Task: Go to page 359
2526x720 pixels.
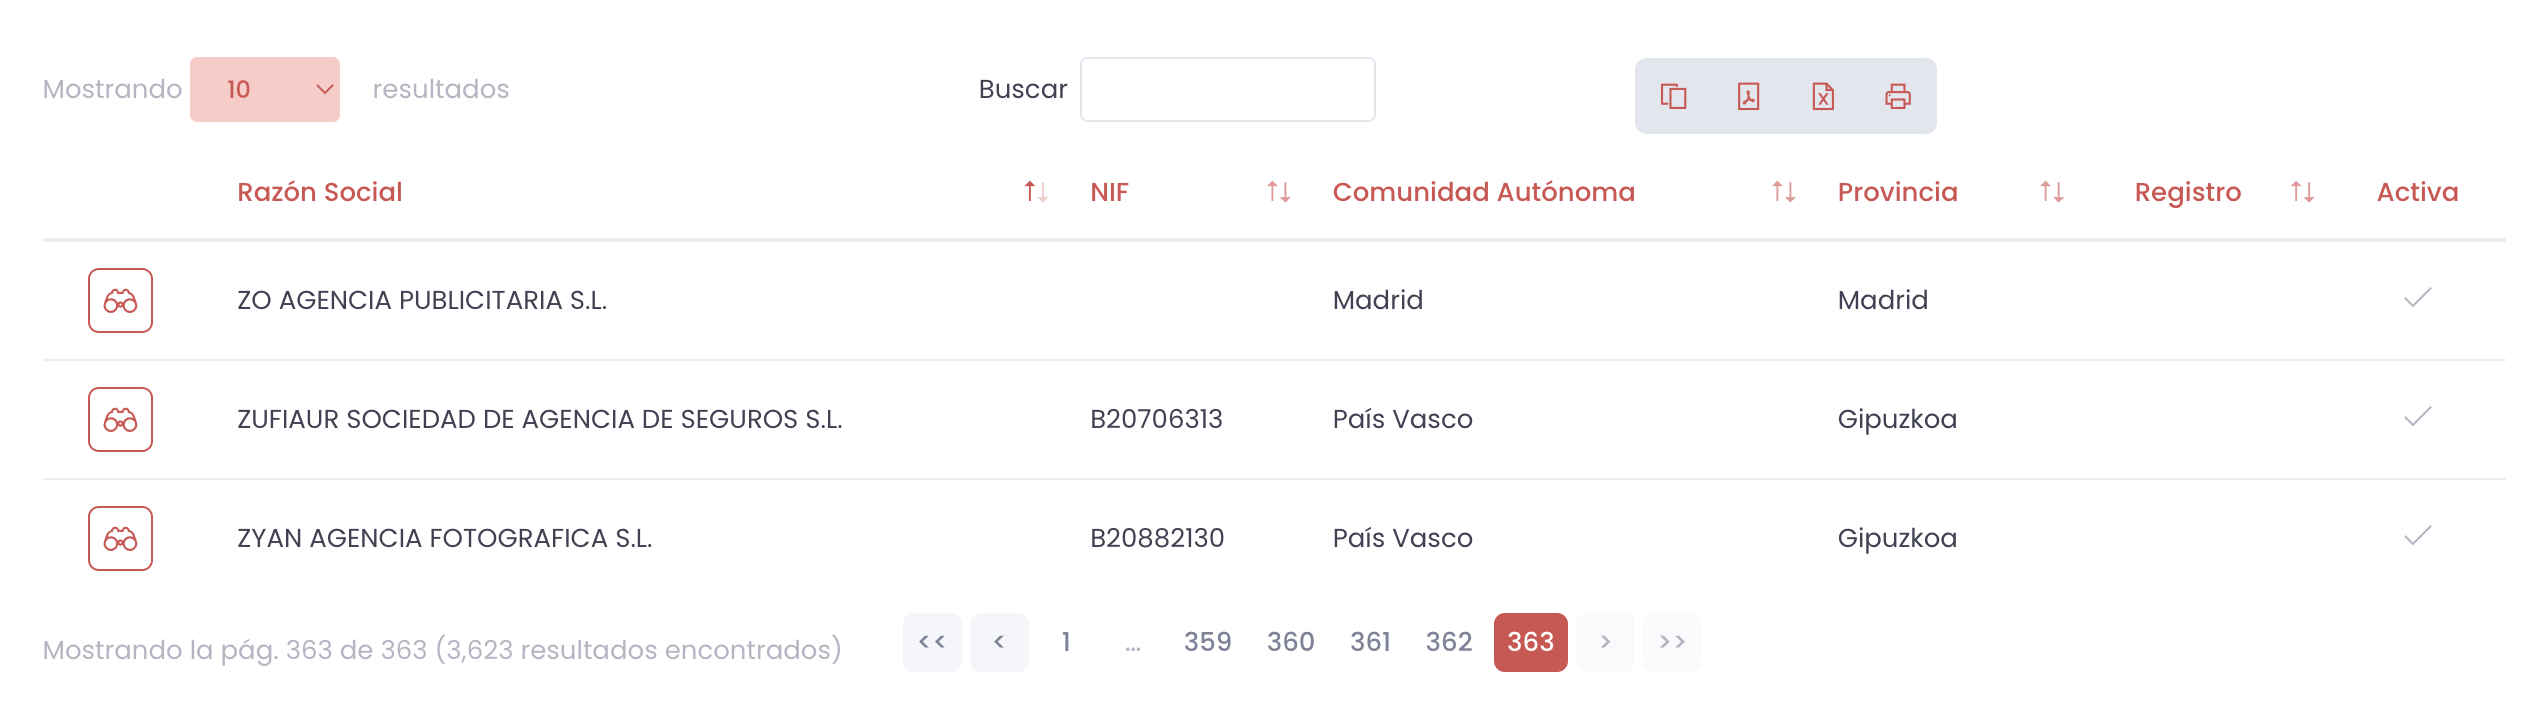Action: (x=1207, y=642)
